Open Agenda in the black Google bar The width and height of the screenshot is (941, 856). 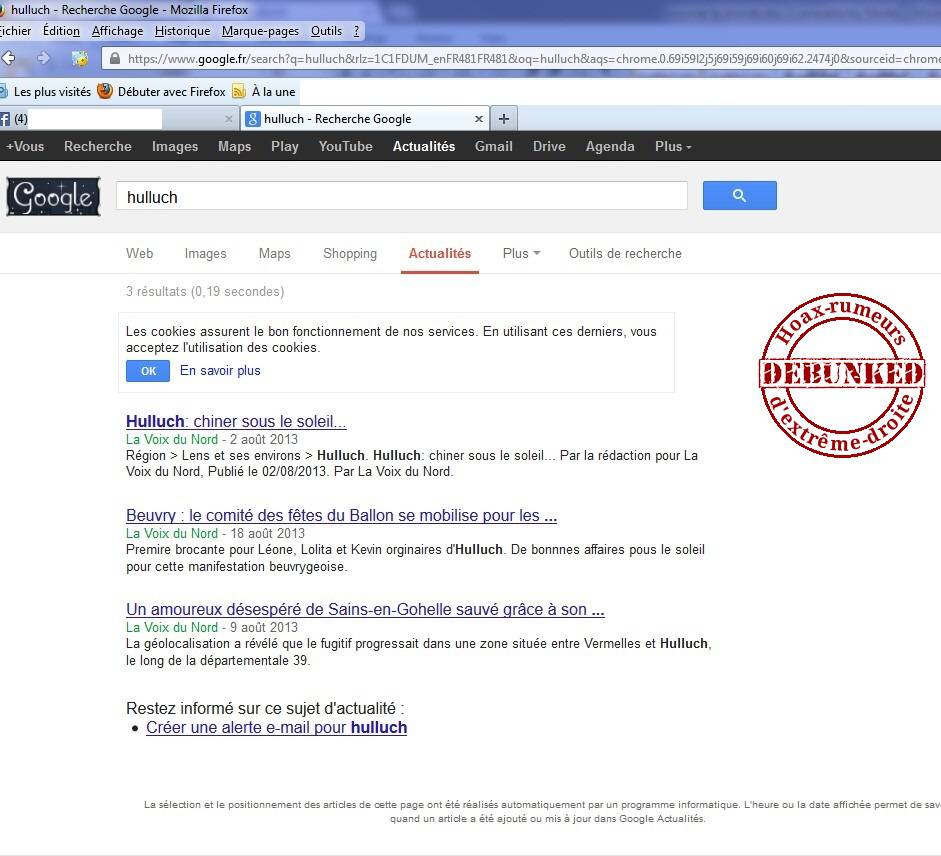(x=610, y=146)
